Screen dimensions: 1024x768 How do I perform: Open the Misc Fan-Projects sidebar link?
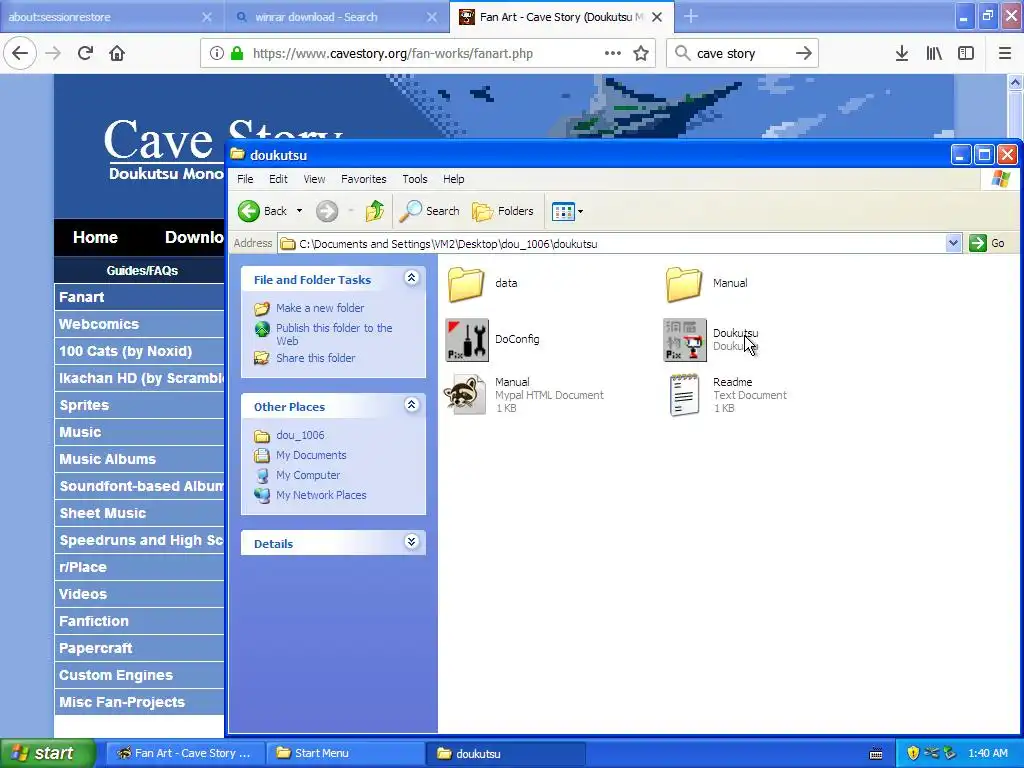click(x=139, y=702)
